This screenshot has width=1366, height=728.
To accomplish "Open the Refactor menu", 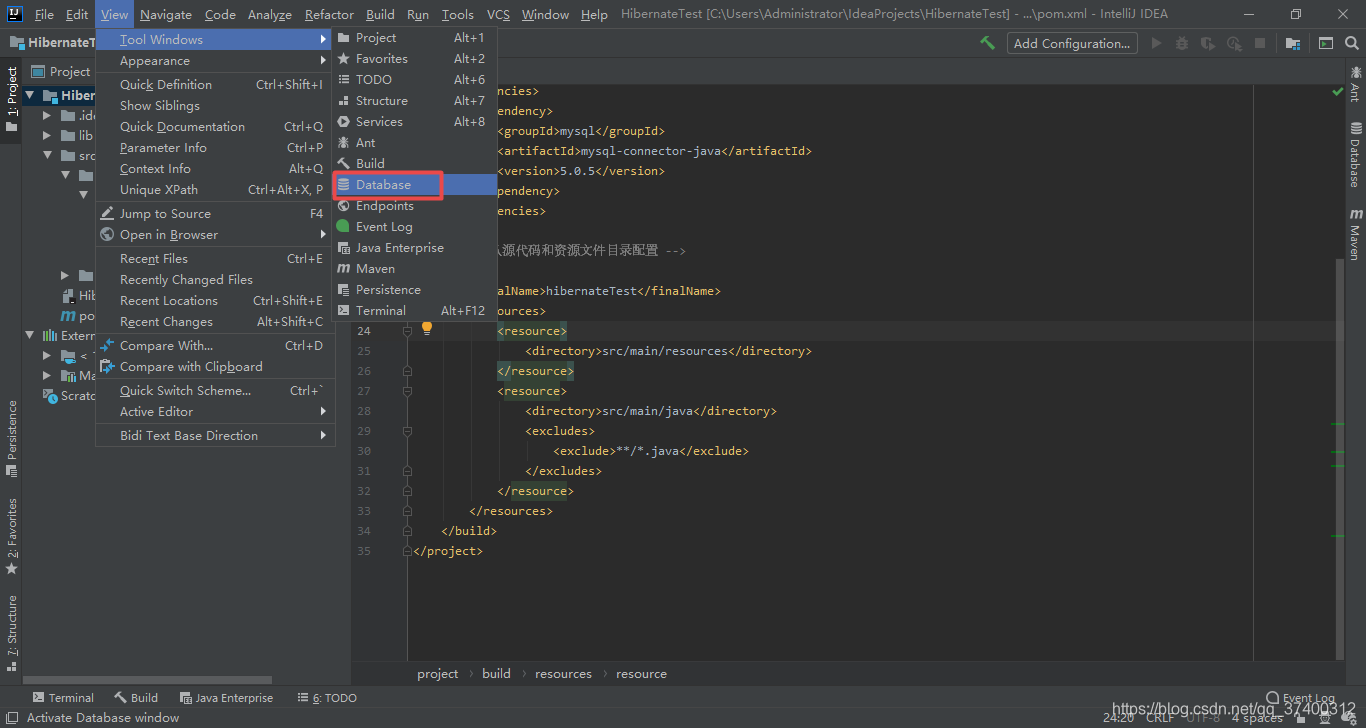I will (329, 14).
